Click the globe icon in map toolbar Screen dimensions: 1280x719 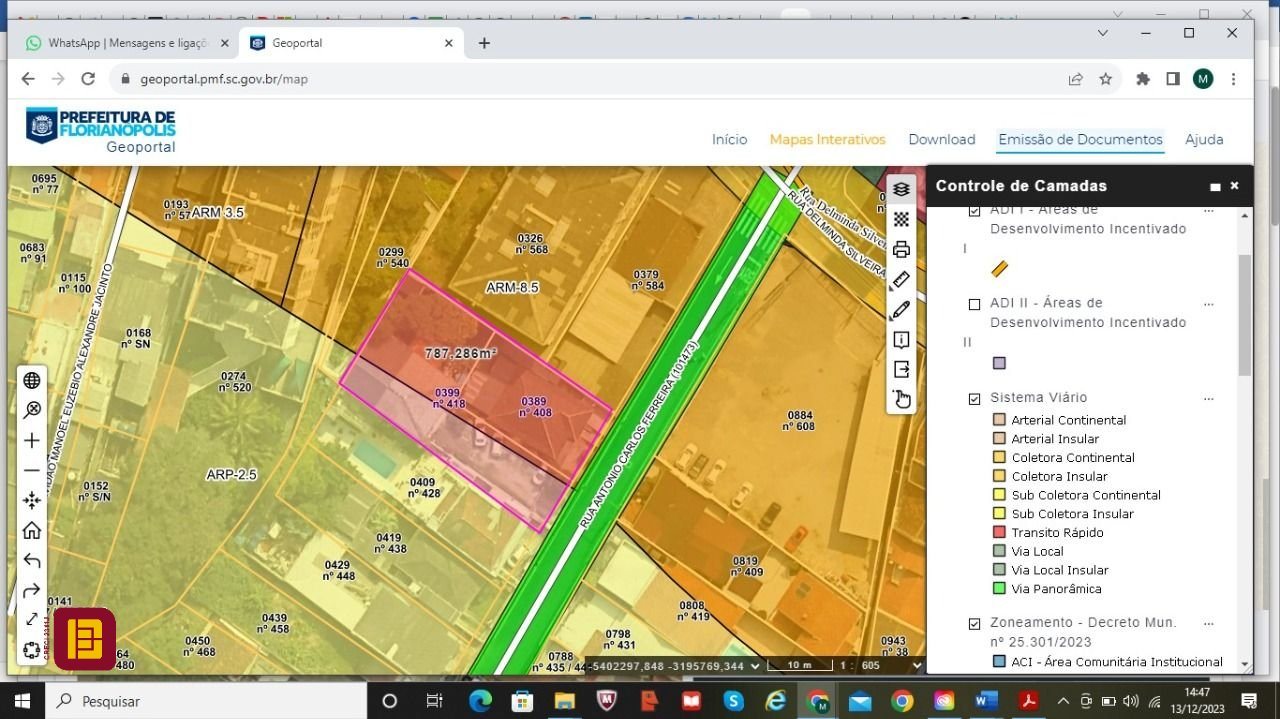tap(32, 380)
